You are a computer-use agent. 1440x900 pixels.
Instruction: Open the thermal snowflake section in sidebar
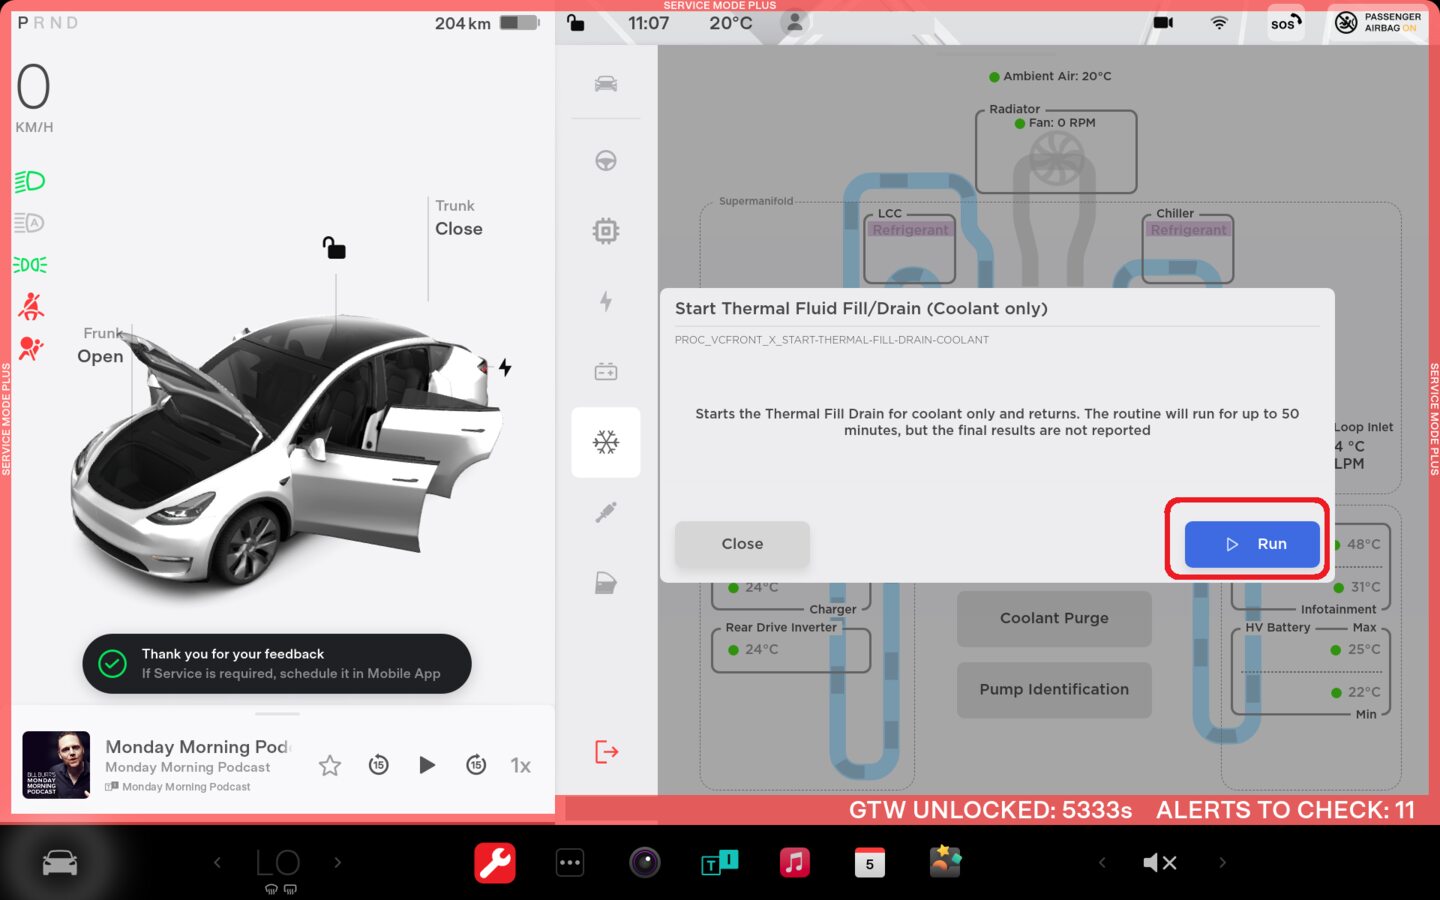(x=606, y=442)
